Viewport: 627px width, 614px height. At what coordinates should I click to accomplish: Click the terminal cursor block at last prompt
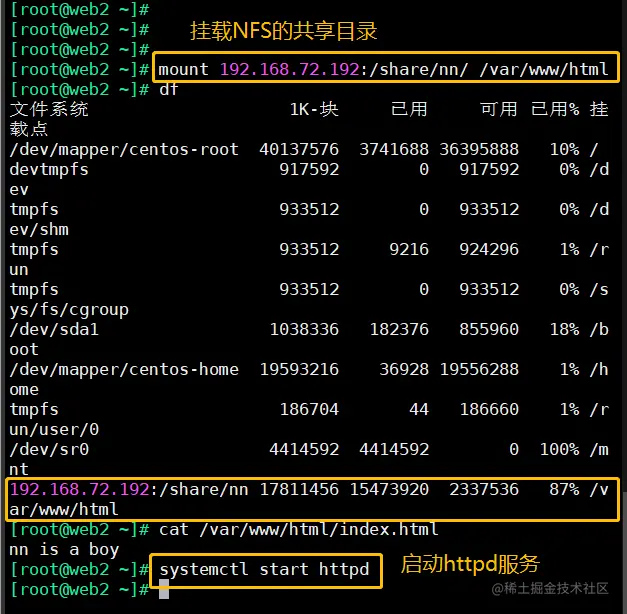[x=164, y=589]
